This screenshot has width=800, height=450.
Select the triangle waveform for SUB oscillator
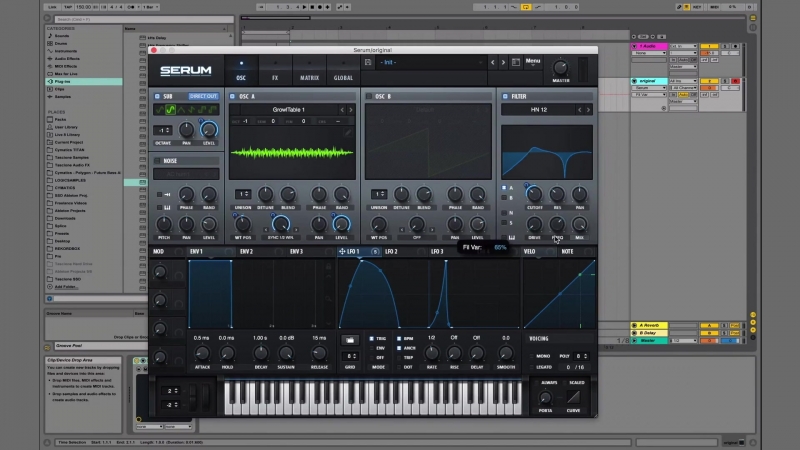tap(181, 109)
